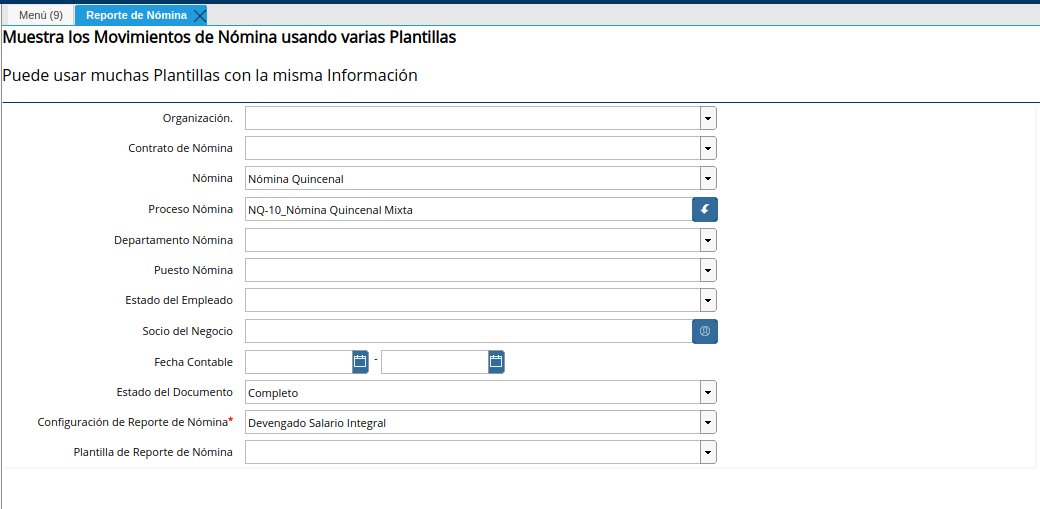The height and width of the screenshot is (509, 1040).
Task: Open the Proceso Nómina lookup icon
Action: pyautogui.click(x=704, y=209)
